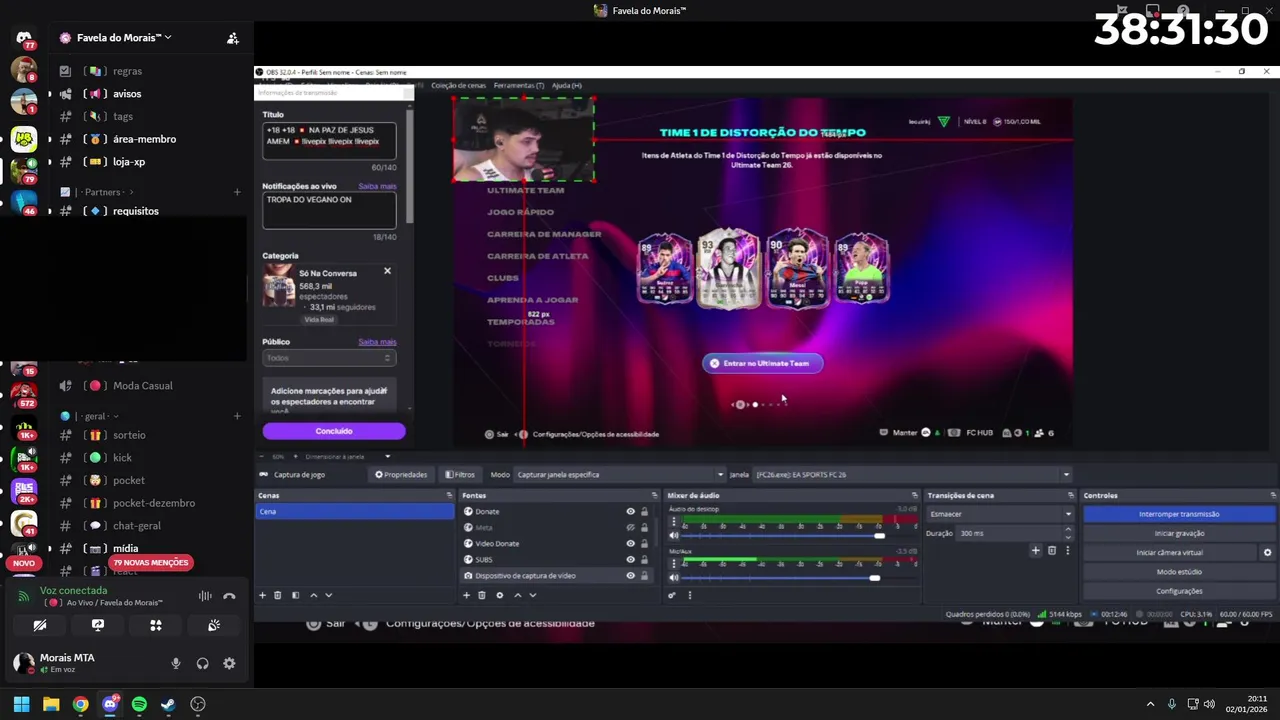Share your screen in Discord voice panel
The width and height of the screenshot is (1280, 720).
[x=98, y=625]
